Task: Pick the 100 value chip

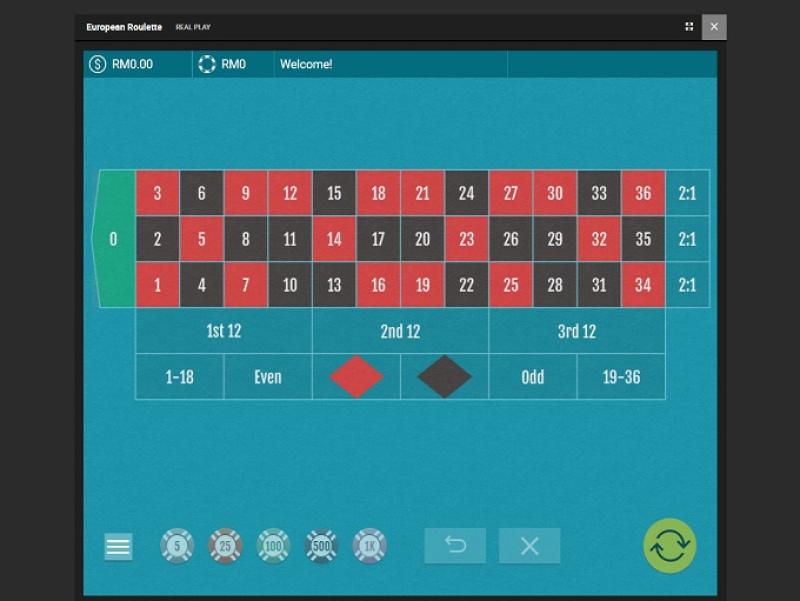Action: pos(273,546)
